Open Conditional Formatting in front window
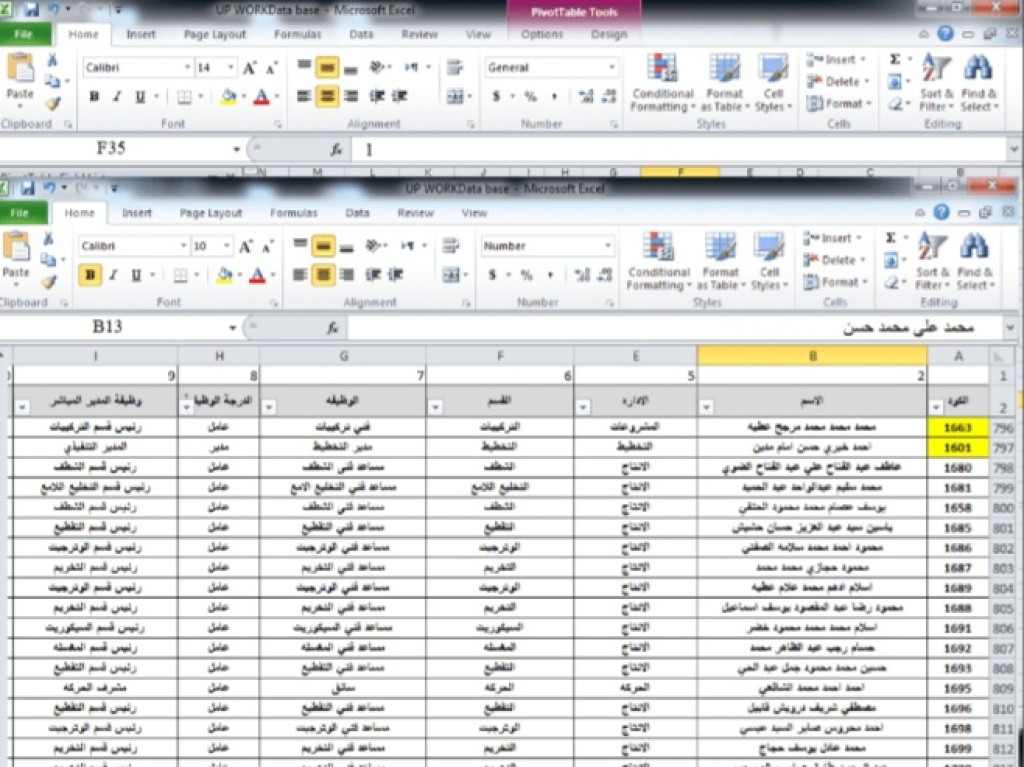Viewport: 1024px width, 767px height. tap(659, 260)
